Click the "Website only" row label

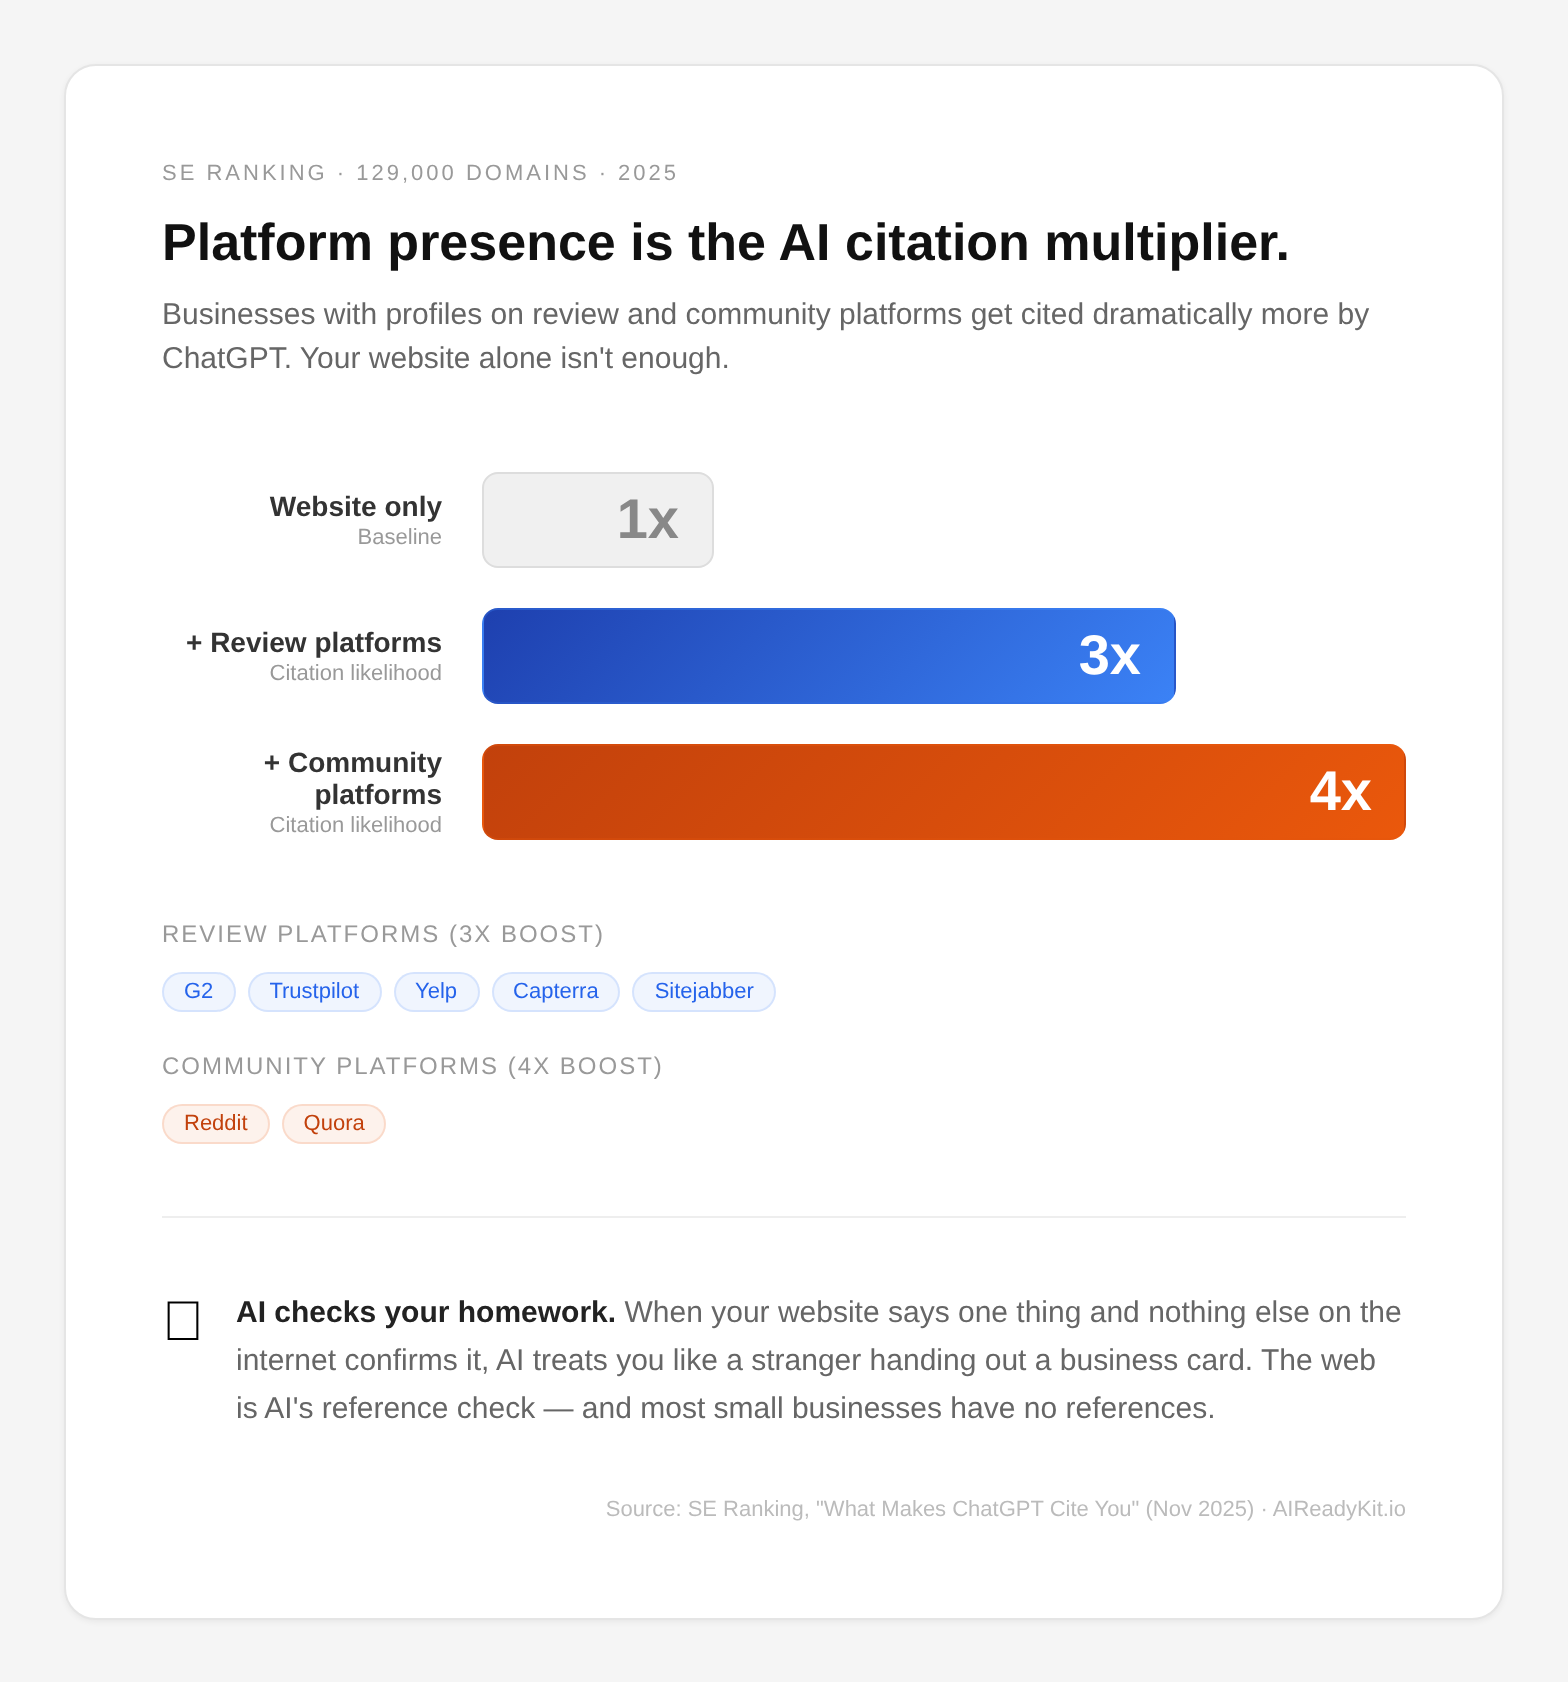[x=355, y=507]
